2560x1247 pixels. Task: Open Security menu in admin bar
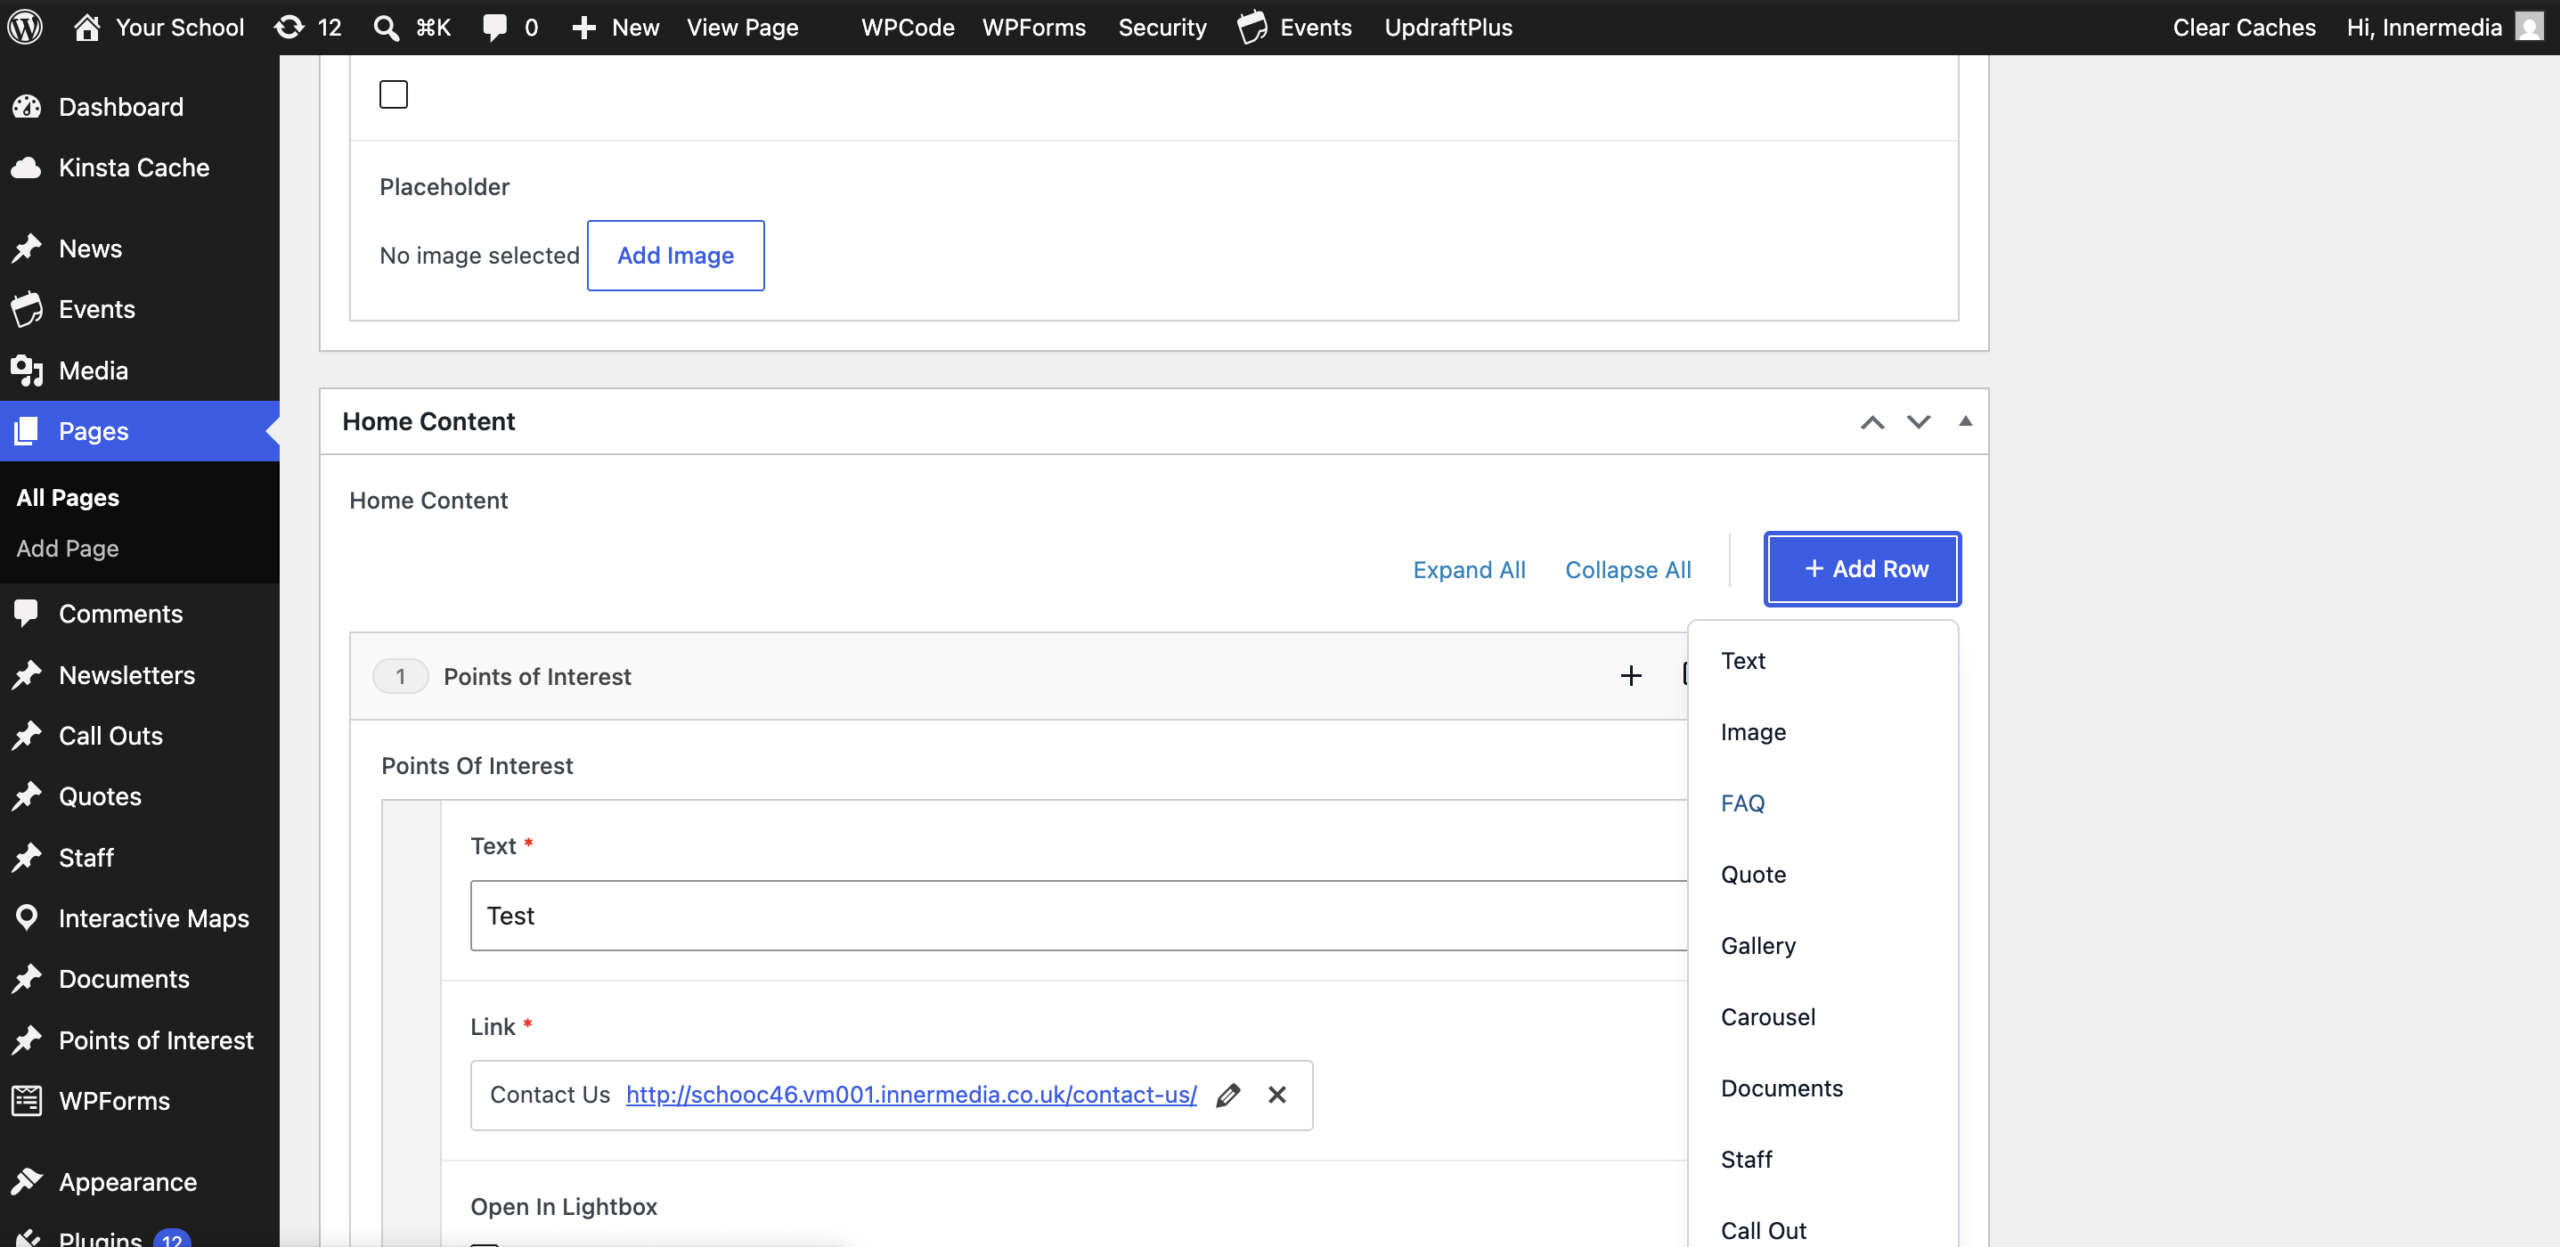point(1162,27)
